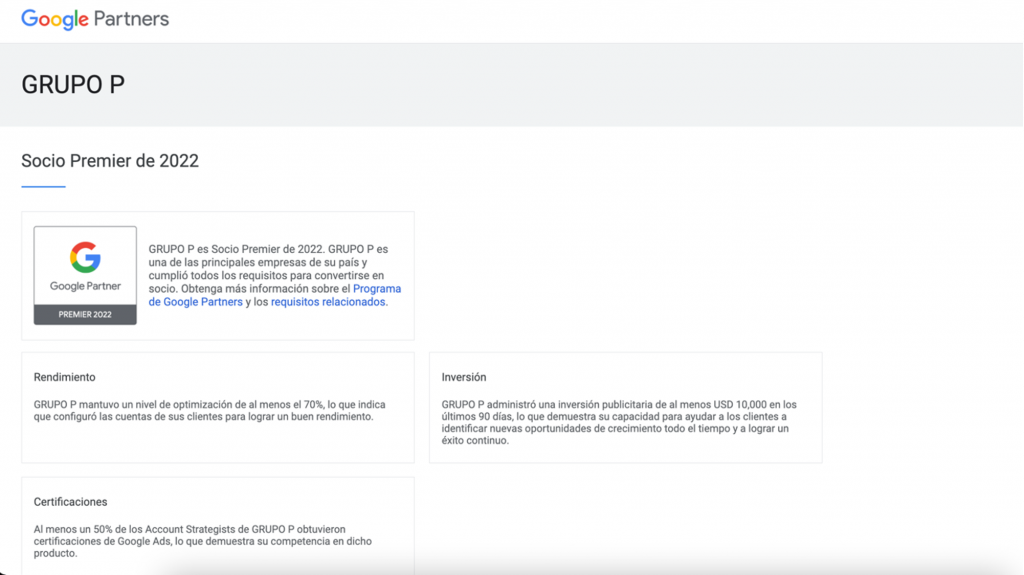Screen dimensions: 1024x575
Task: Open the Programa de Google Partners link
Action: [x=275, y=295]
